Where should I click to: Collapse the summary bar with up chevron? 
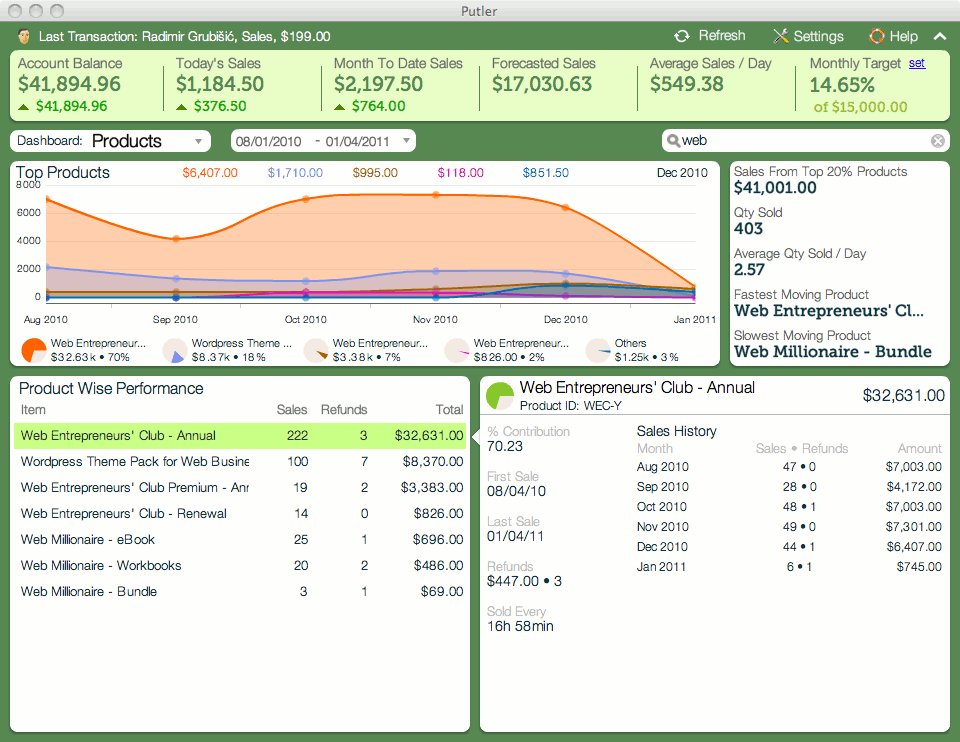(940, 36)
